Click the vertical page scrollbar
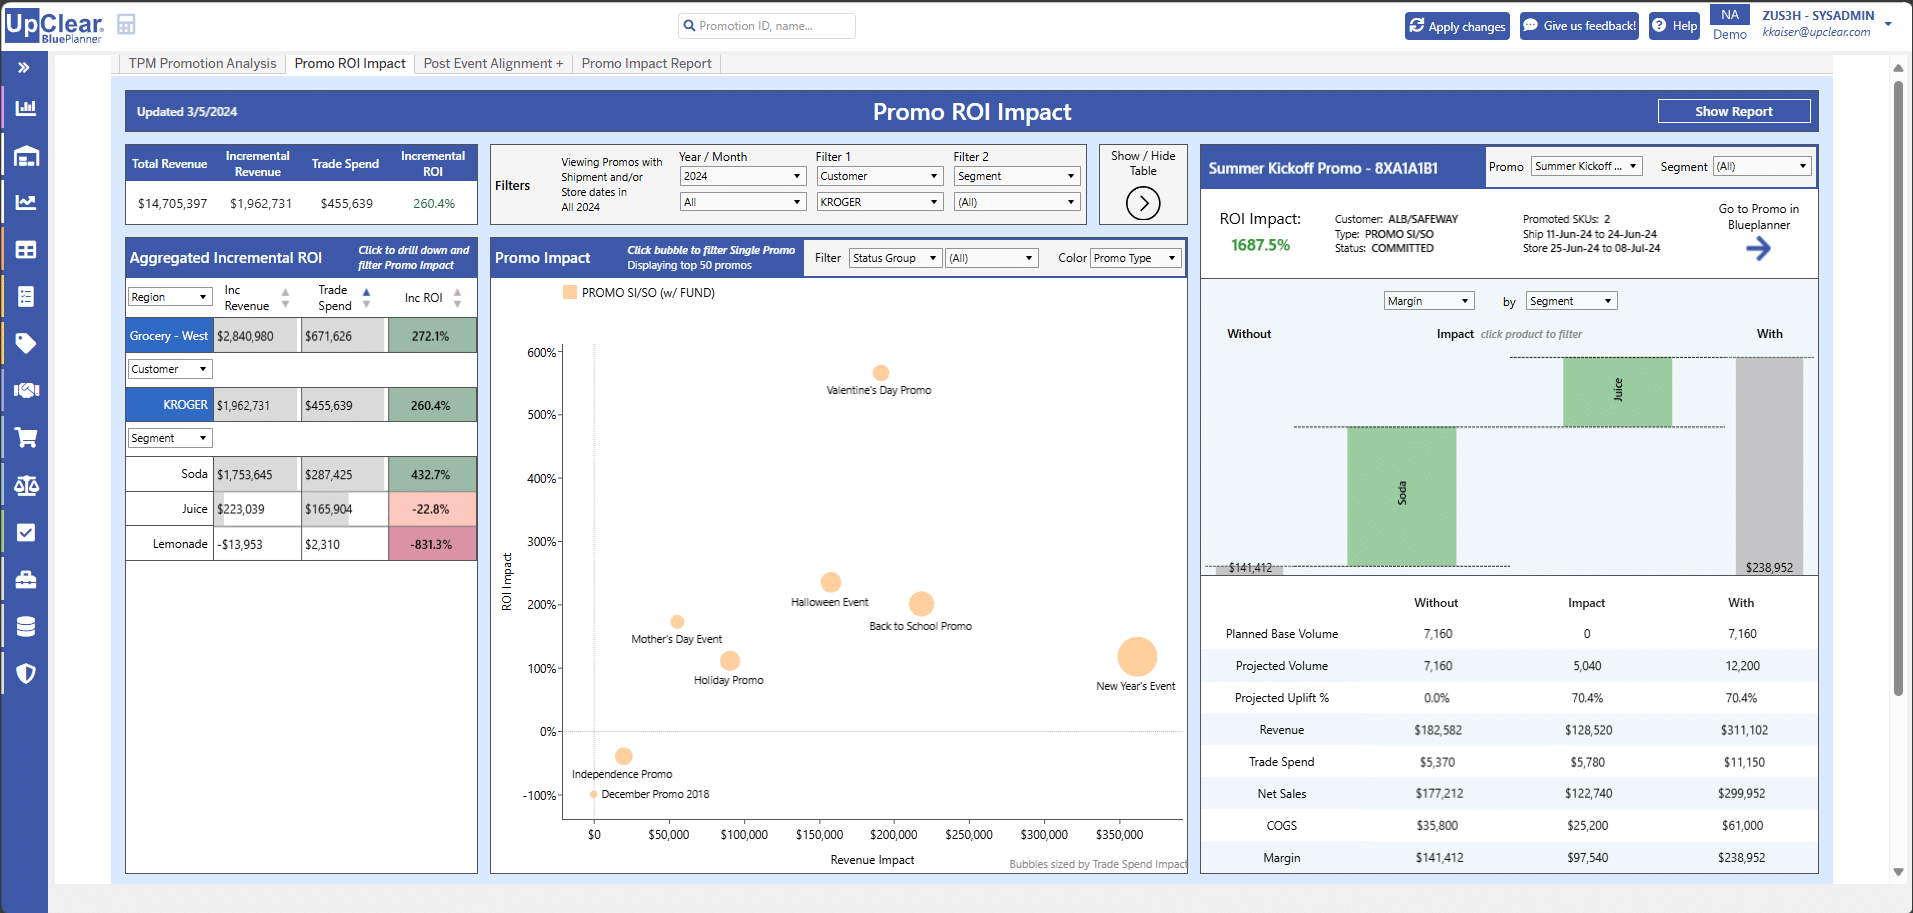The image size is (1913, 913). 1898,388
